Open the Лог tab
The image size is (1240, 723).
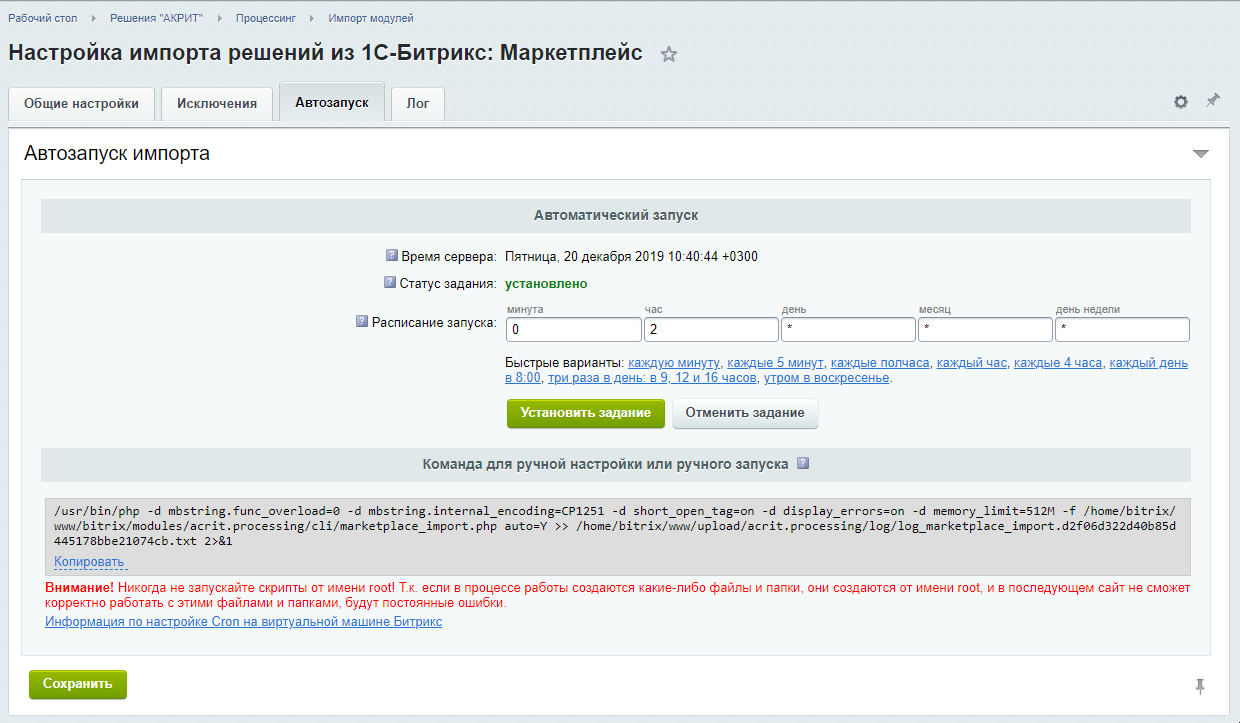(418, 104)
